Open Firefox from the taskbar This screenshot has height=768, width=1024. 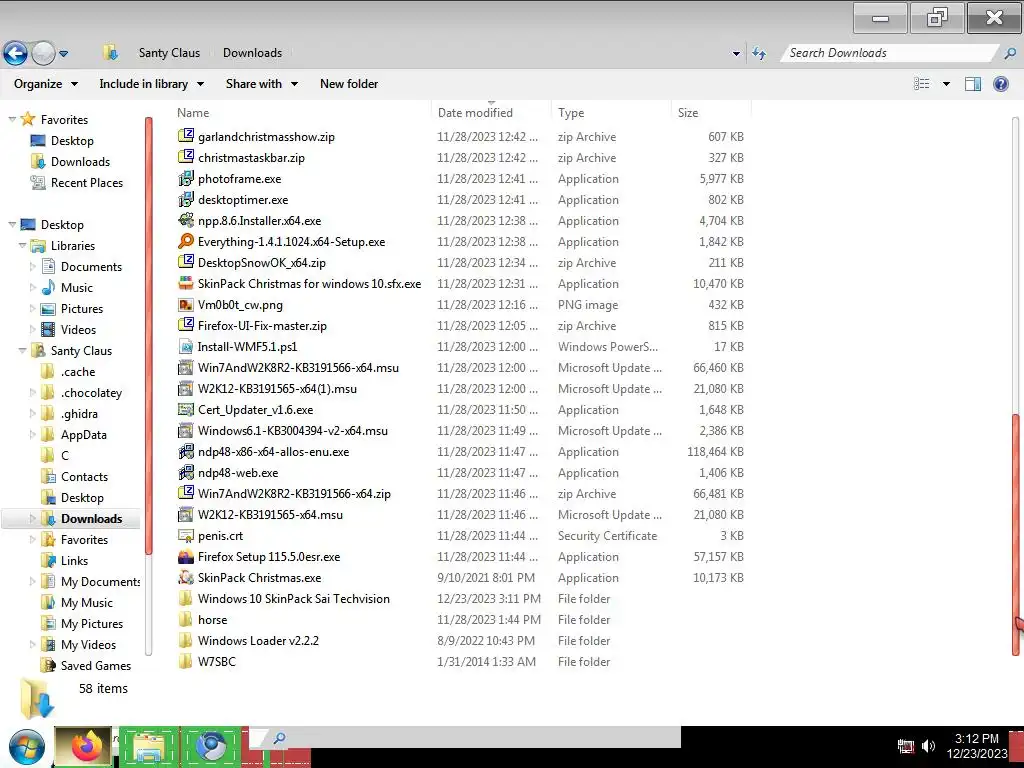tap(86, 746)
